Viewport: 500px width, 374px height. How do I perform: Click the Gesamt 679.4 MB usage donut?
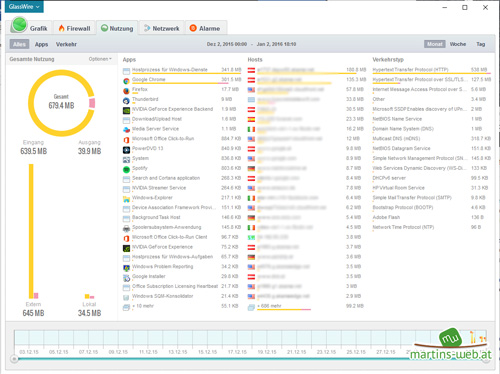(61, 103)
